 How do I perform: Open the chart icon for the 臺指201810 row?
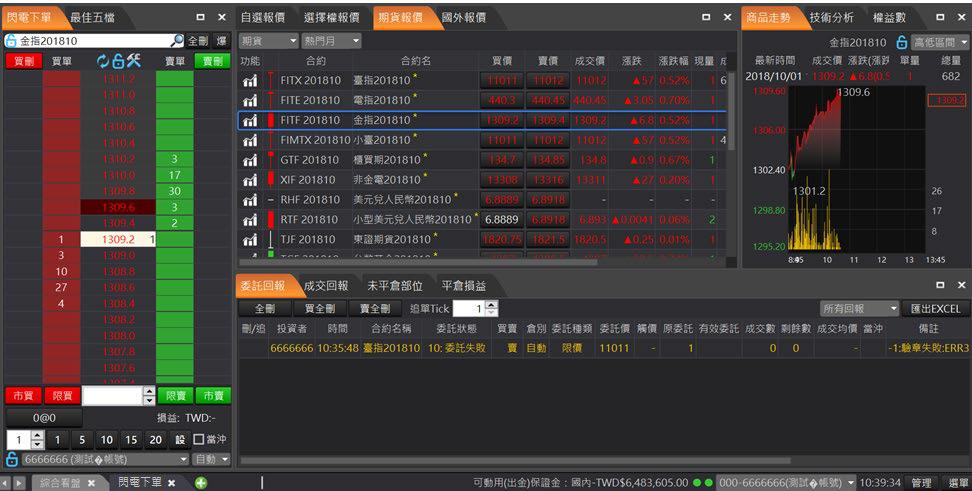[x=250, y=80]
